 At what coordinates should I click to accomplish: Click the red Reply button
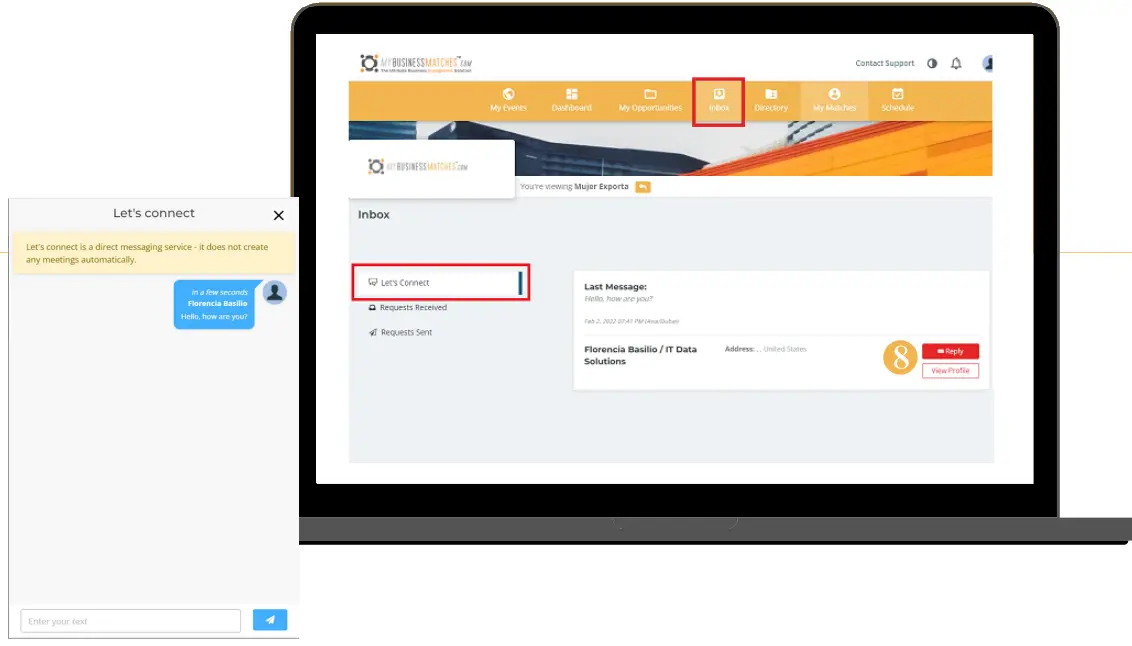[950, 352]
